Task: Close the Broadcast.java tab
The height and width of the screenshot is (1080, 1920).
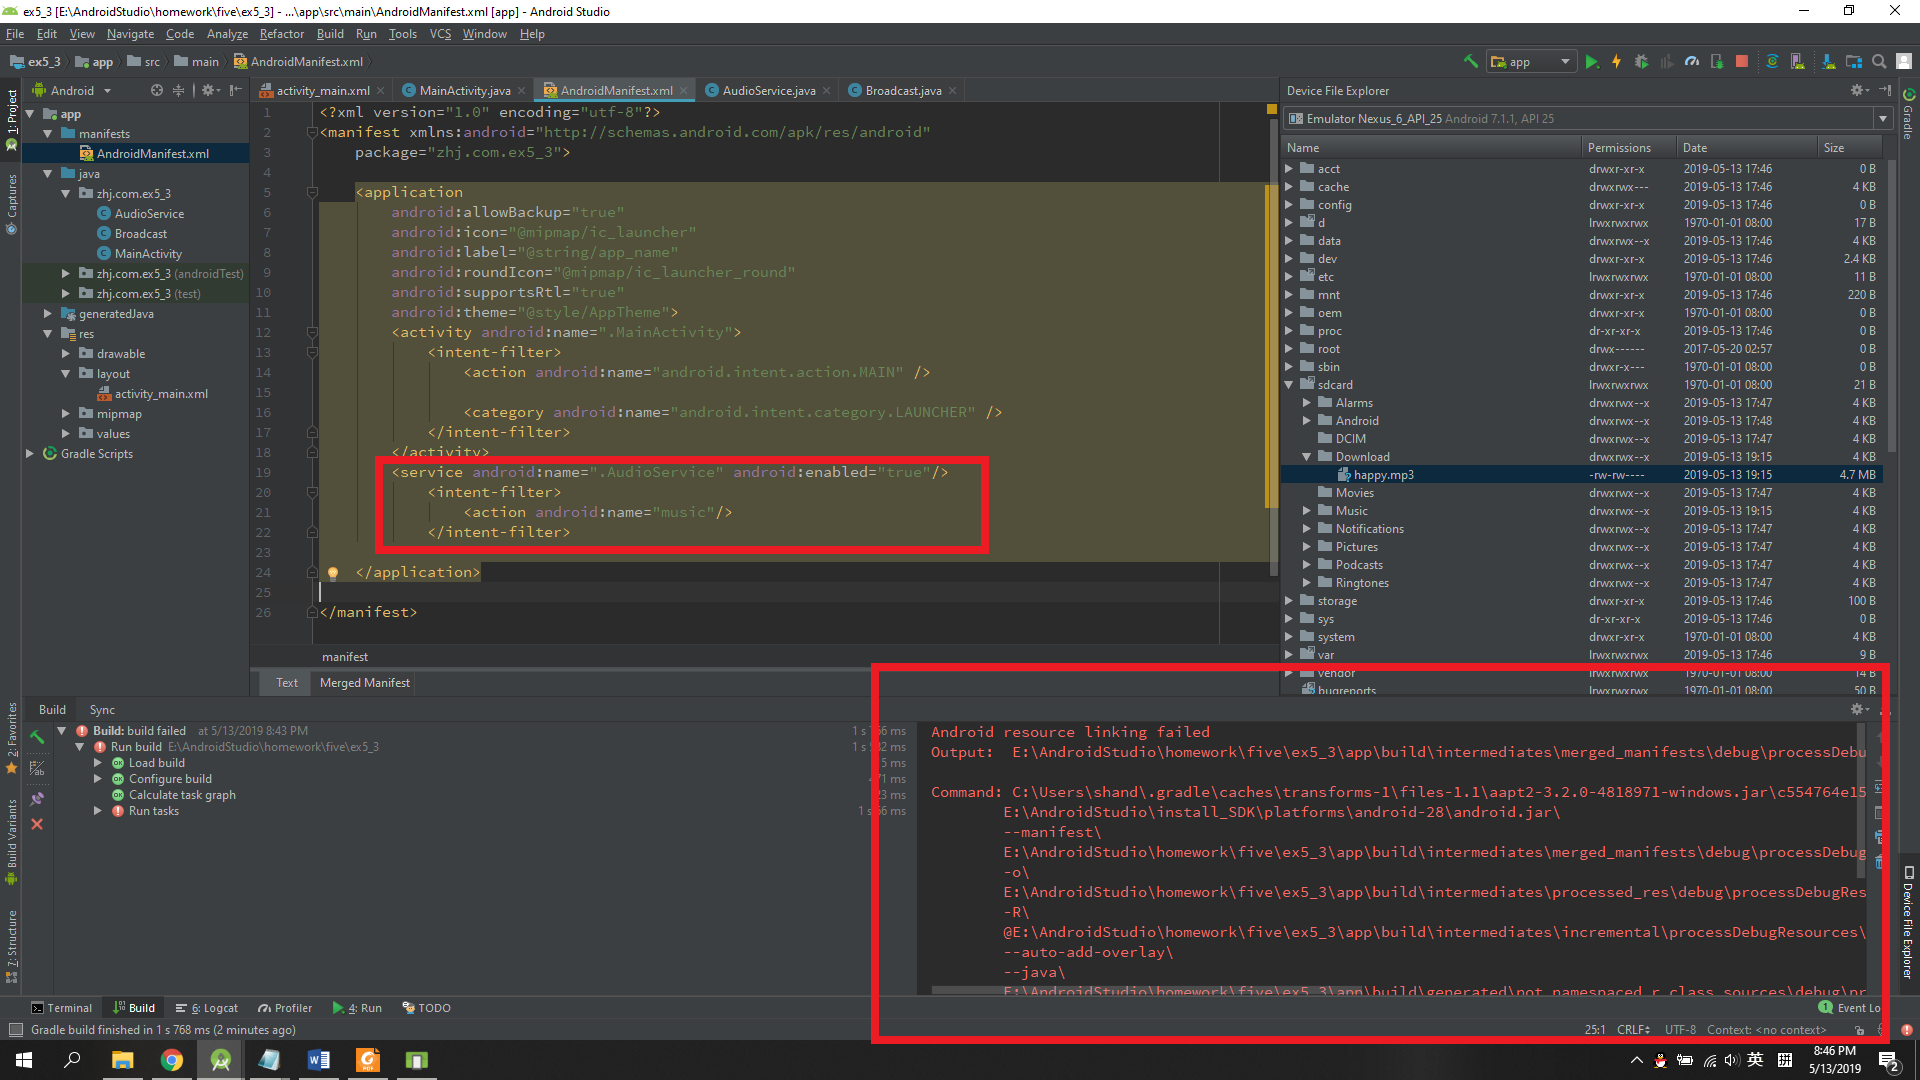Action: coord(953,91)
